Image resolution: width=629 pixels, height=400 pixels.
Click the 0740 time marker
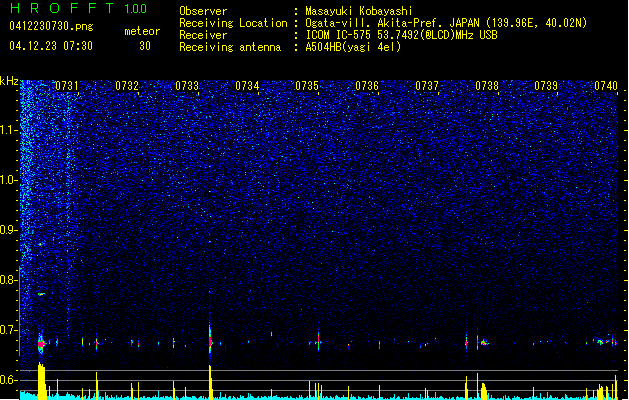606,86
